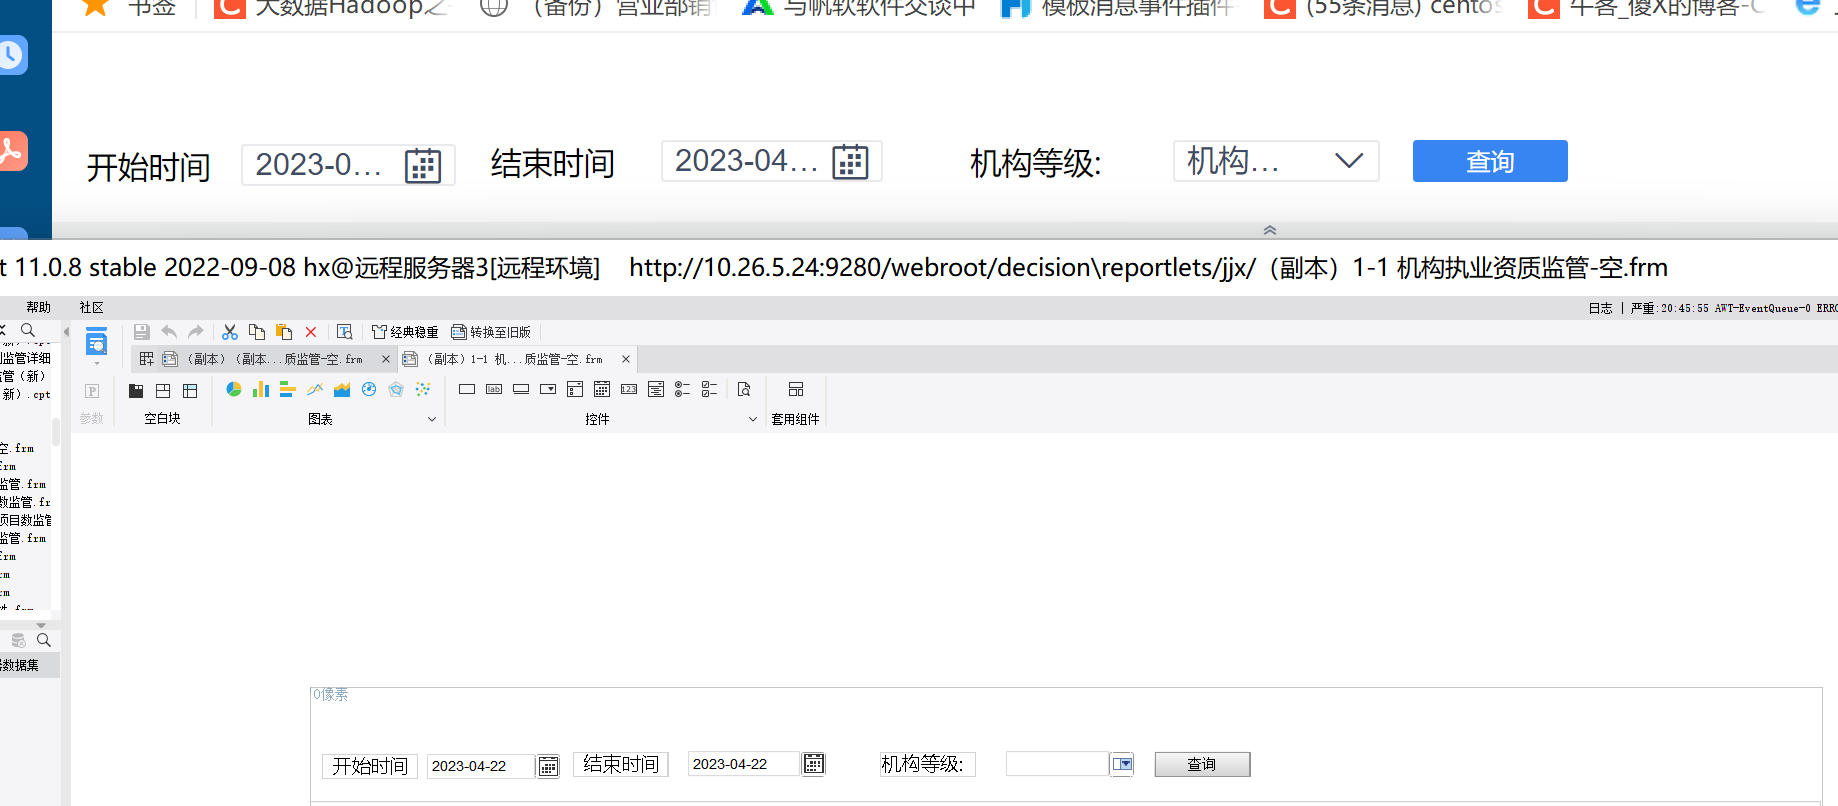Collapse left panel with small arrow
1838x806 pixels.
click(x=66, y=332)
